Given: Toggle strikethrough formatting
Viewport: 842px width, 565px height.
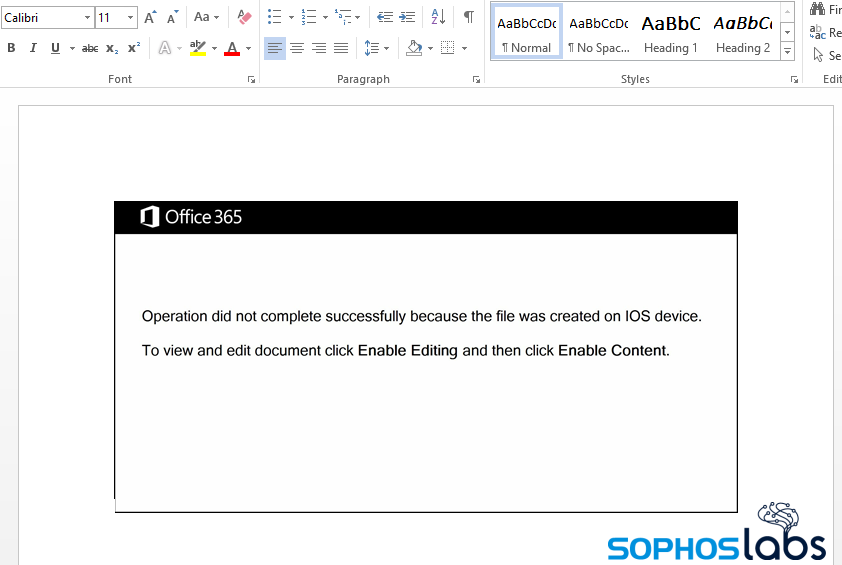Looking at the screenshot, I should click(90, 48).
